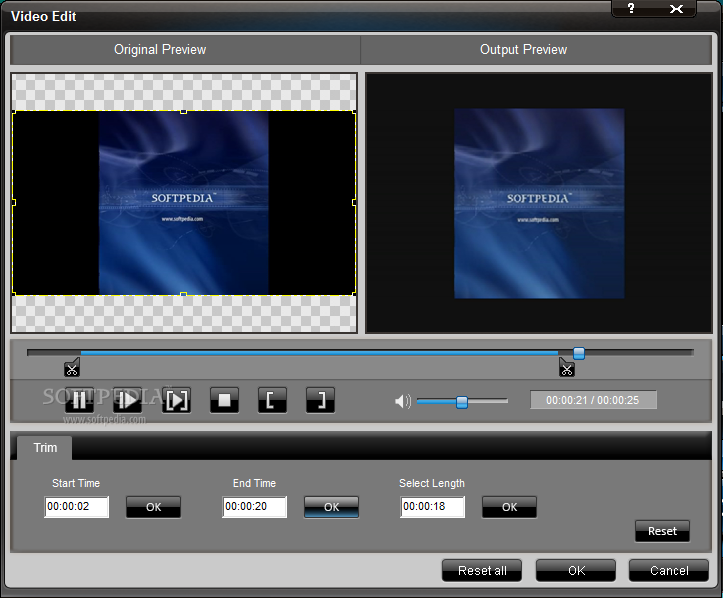Click the original preview video frame

point(184,203)
